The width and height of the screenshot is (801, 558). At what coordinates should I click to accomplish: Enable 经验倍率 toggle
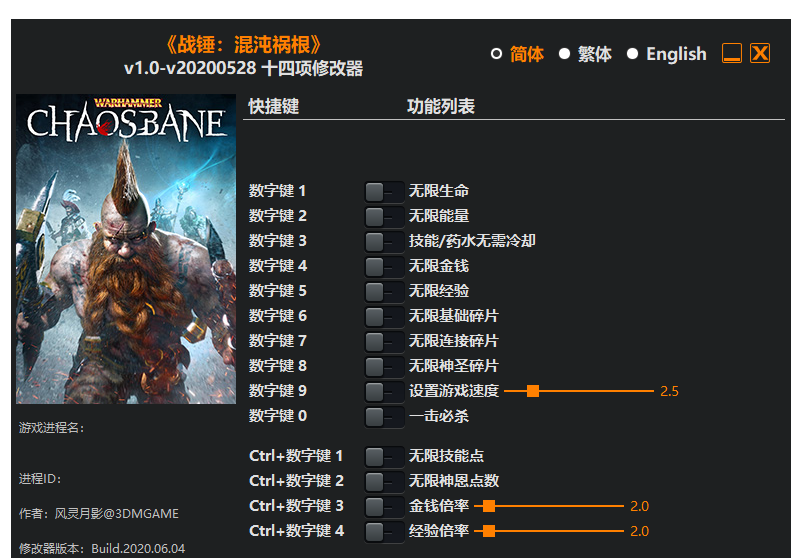point(384,532)
